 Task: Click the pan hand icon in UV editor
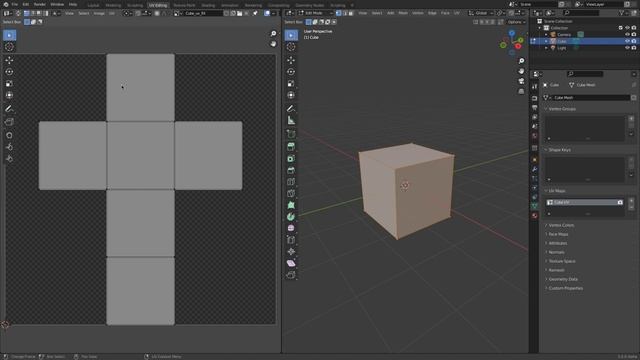coord(273,44)
